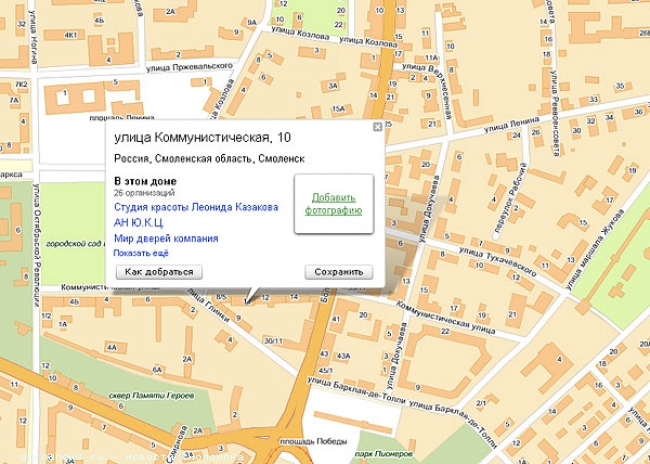Open 'Мир дверей компания' link

tap(166, 238)
